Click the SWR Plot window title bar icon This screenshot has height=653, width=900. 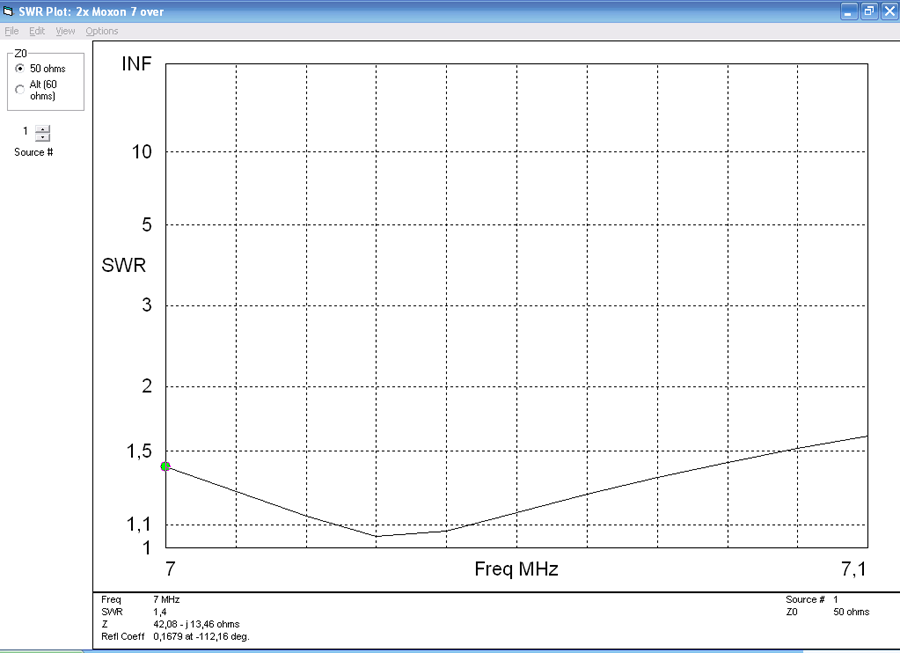8,11
